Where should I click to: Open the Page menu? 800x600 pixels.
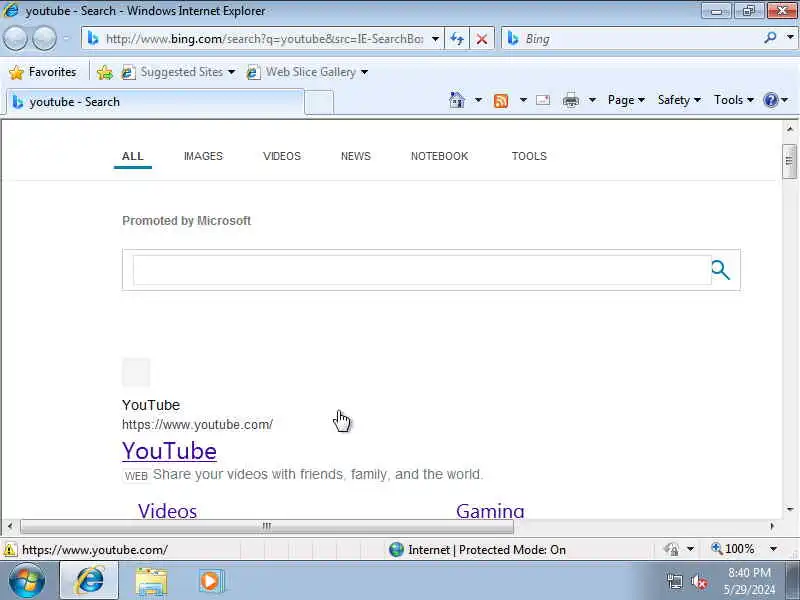(626, 100)
